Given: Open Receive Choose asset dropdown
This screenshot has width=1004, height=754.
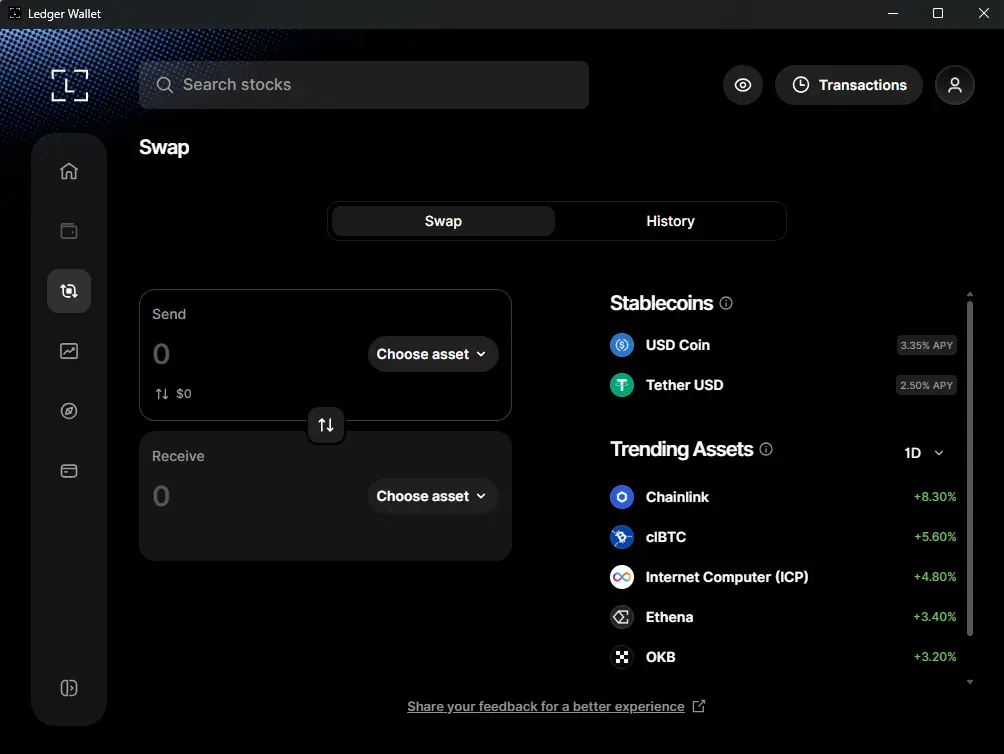Looking at the screenshot, I should click(433, 496).
